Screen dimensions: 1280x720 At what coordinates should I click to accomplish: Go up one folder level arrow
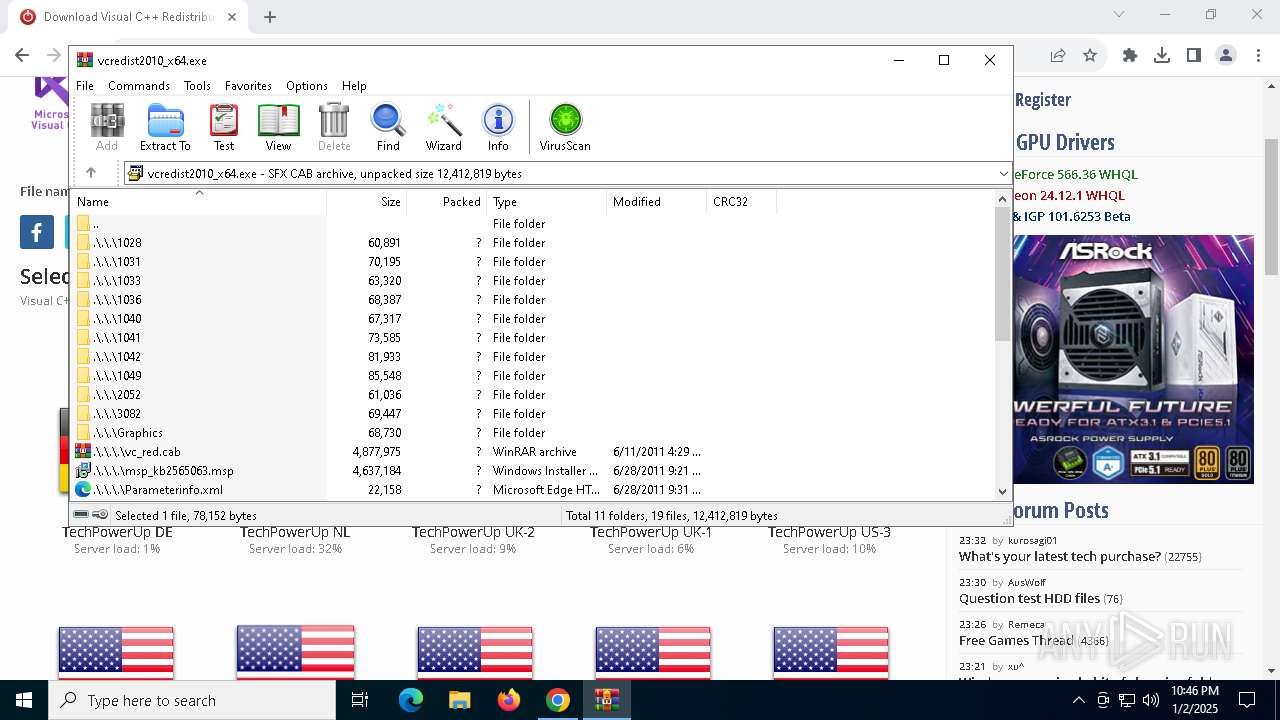tap(91, 173)
